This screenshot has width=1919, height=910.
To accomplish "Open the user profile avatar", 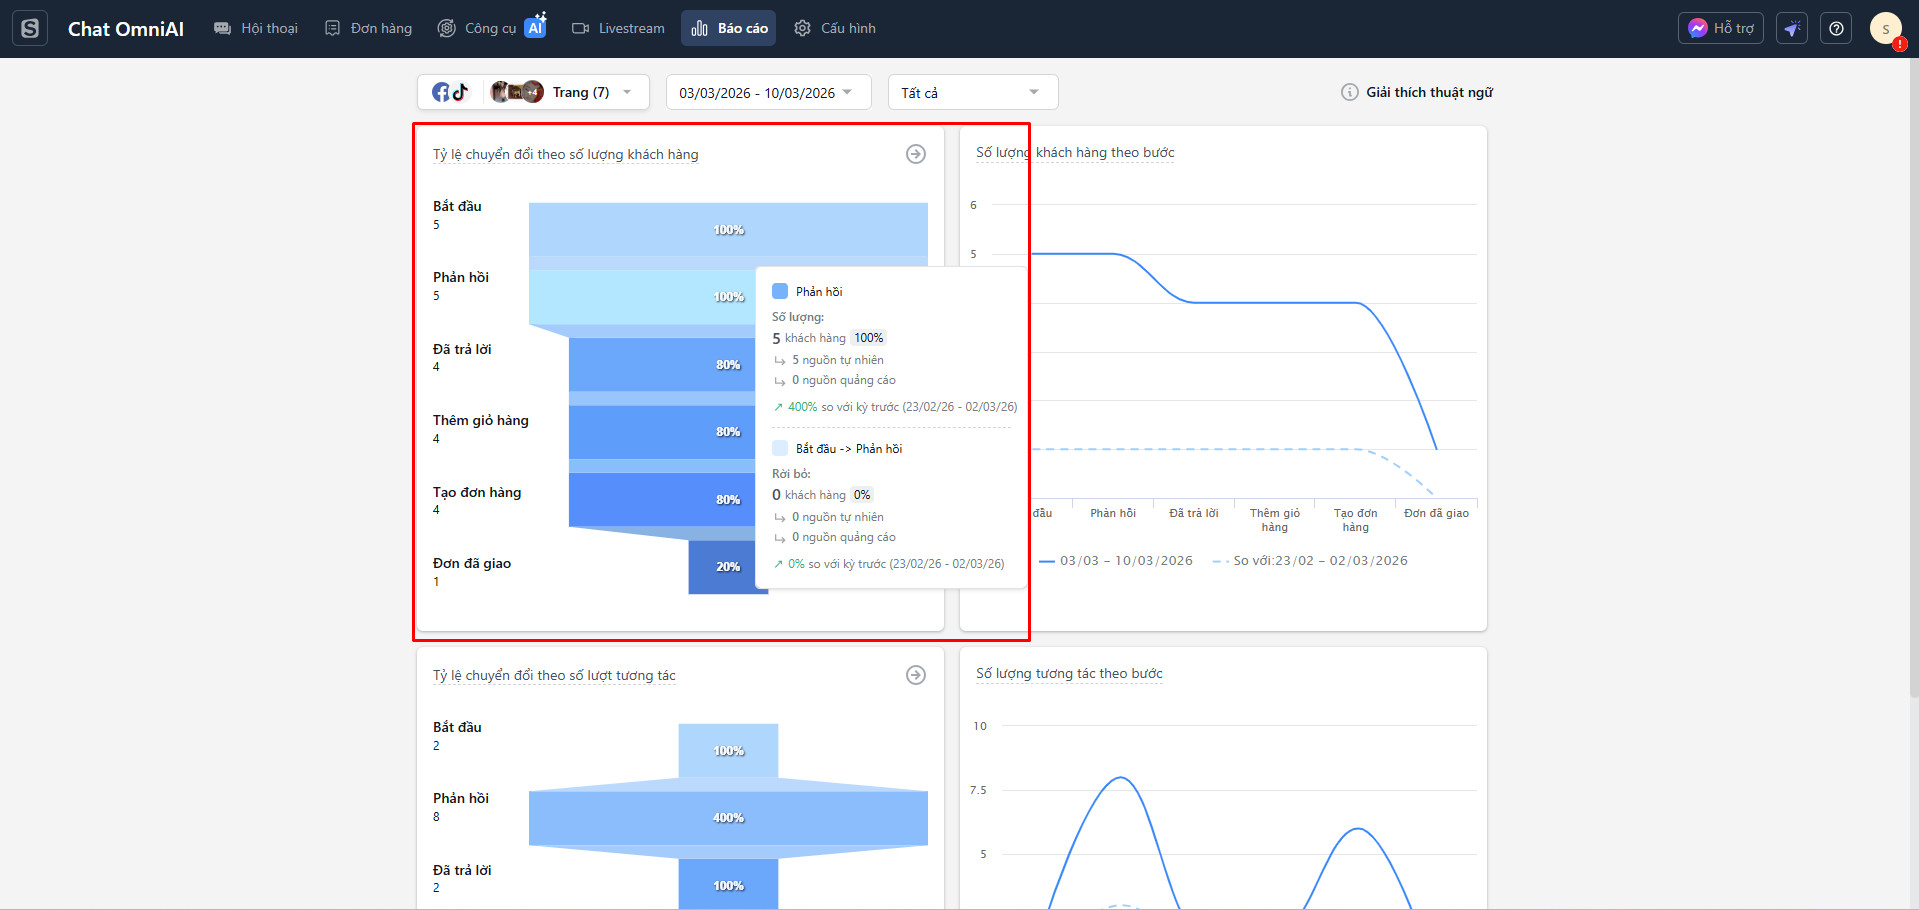I will [x=1885, y=28].
